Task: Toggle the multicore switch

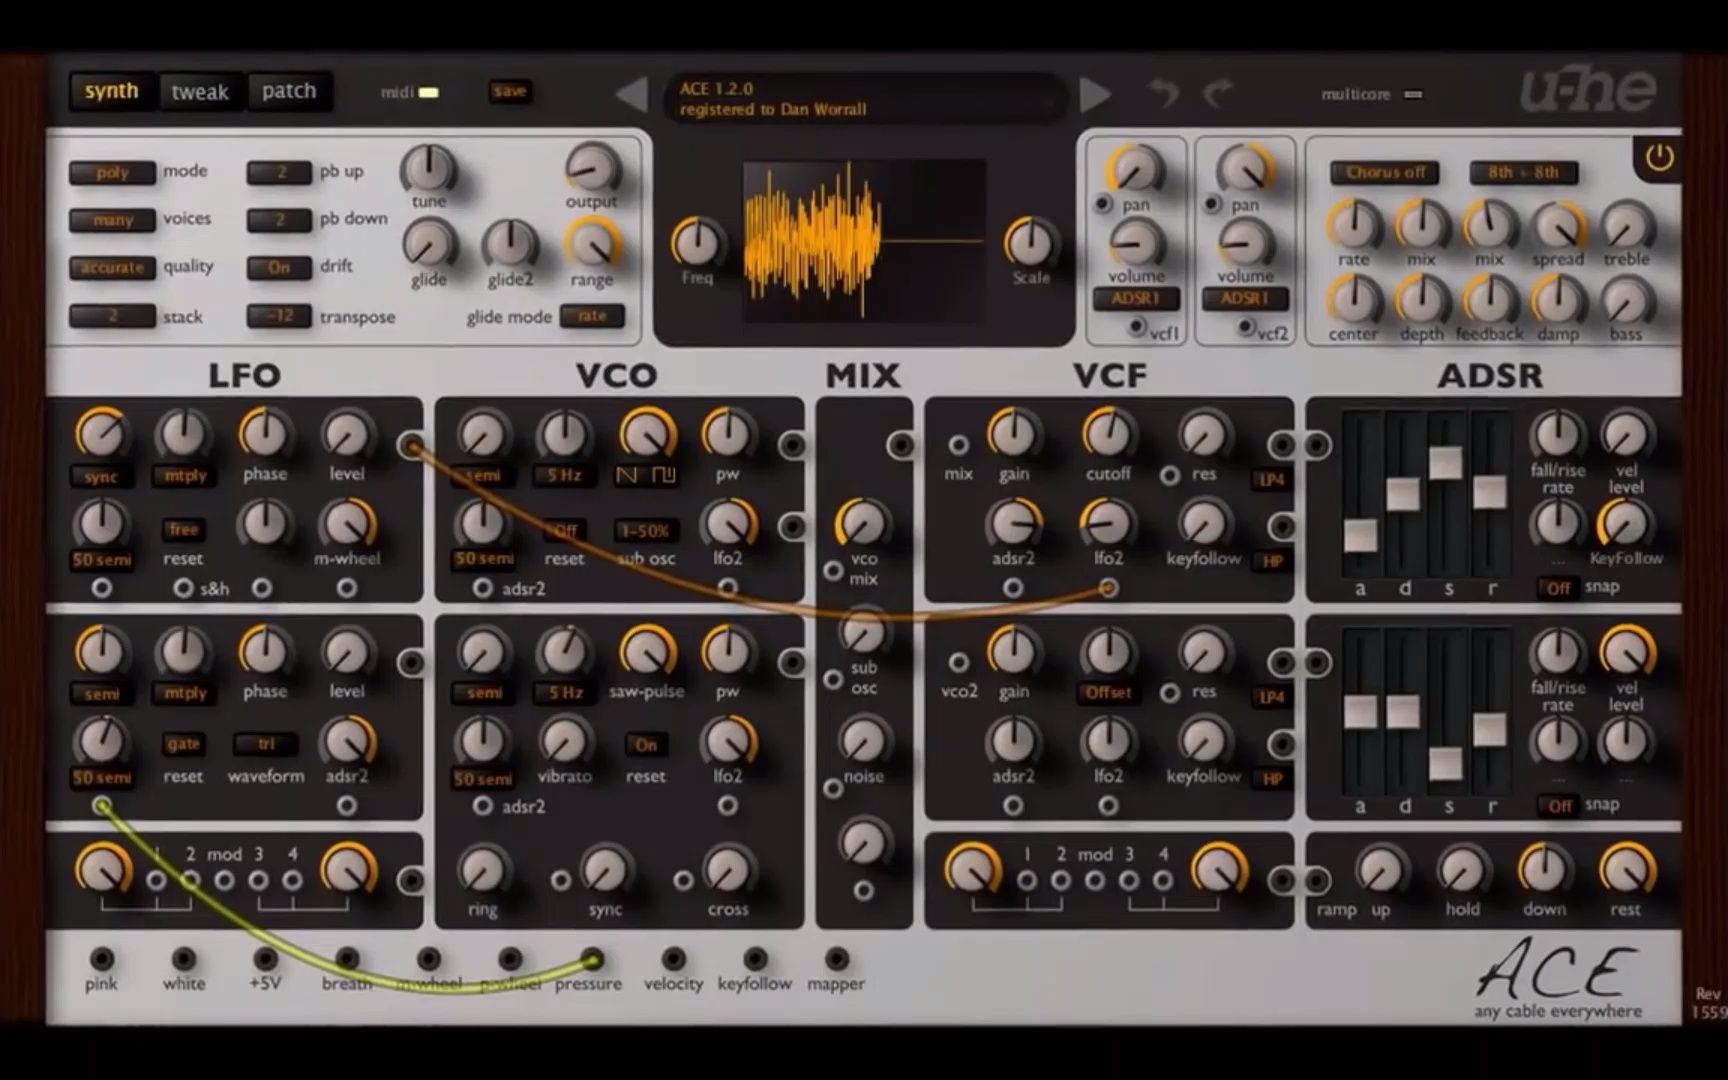Action: (x=1414, y=94)
